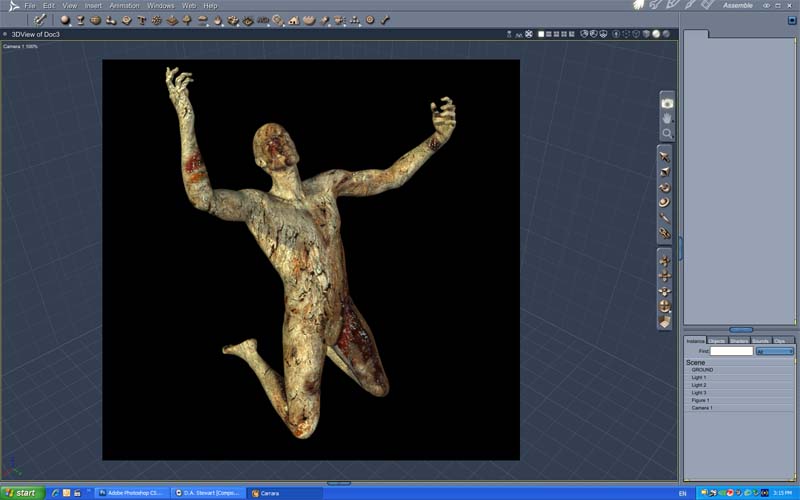Switch to the Shaders tab
Viewport: 800px width, 500px height.
point(739,340)
